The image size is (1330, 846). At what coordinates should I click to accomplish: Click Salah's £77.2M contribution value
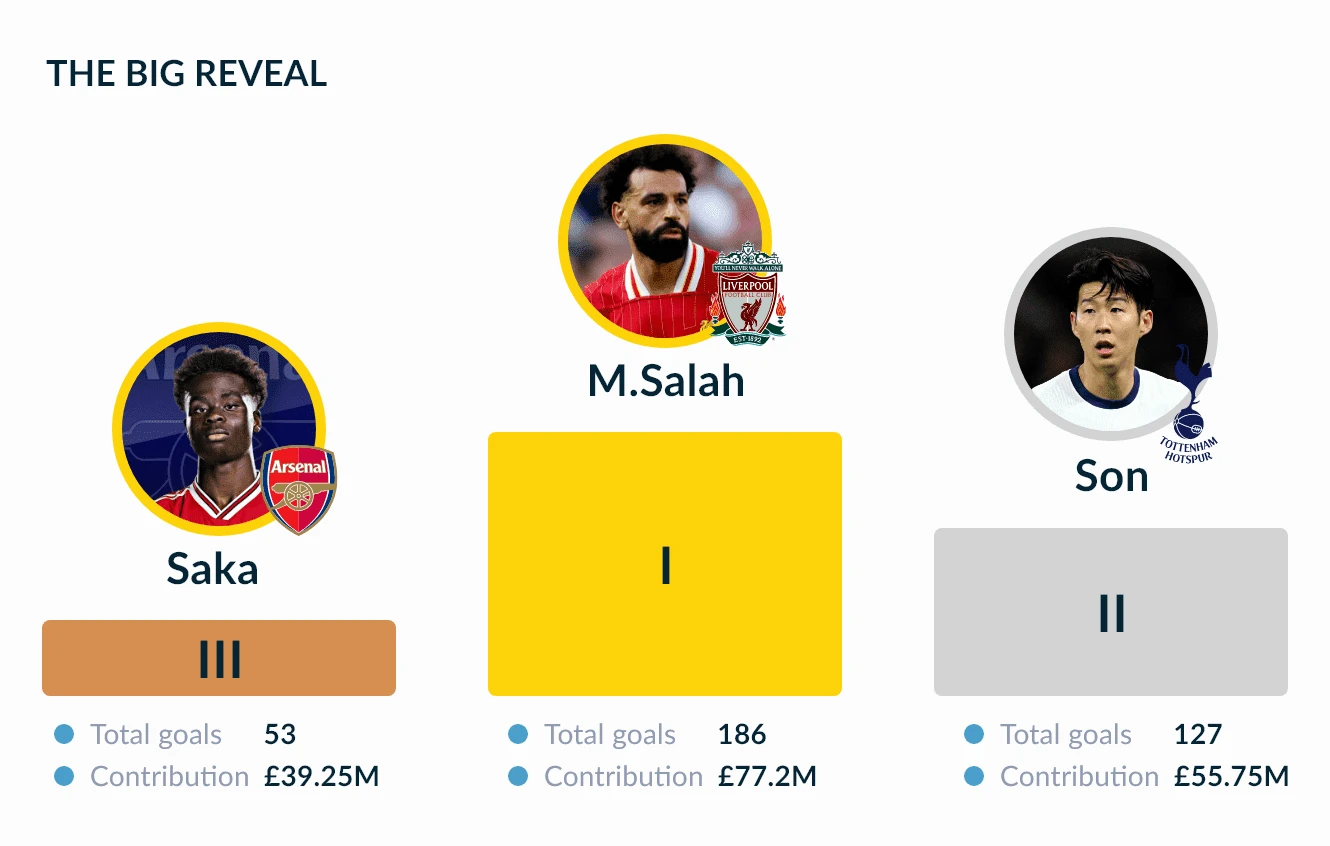coord(767,776)
